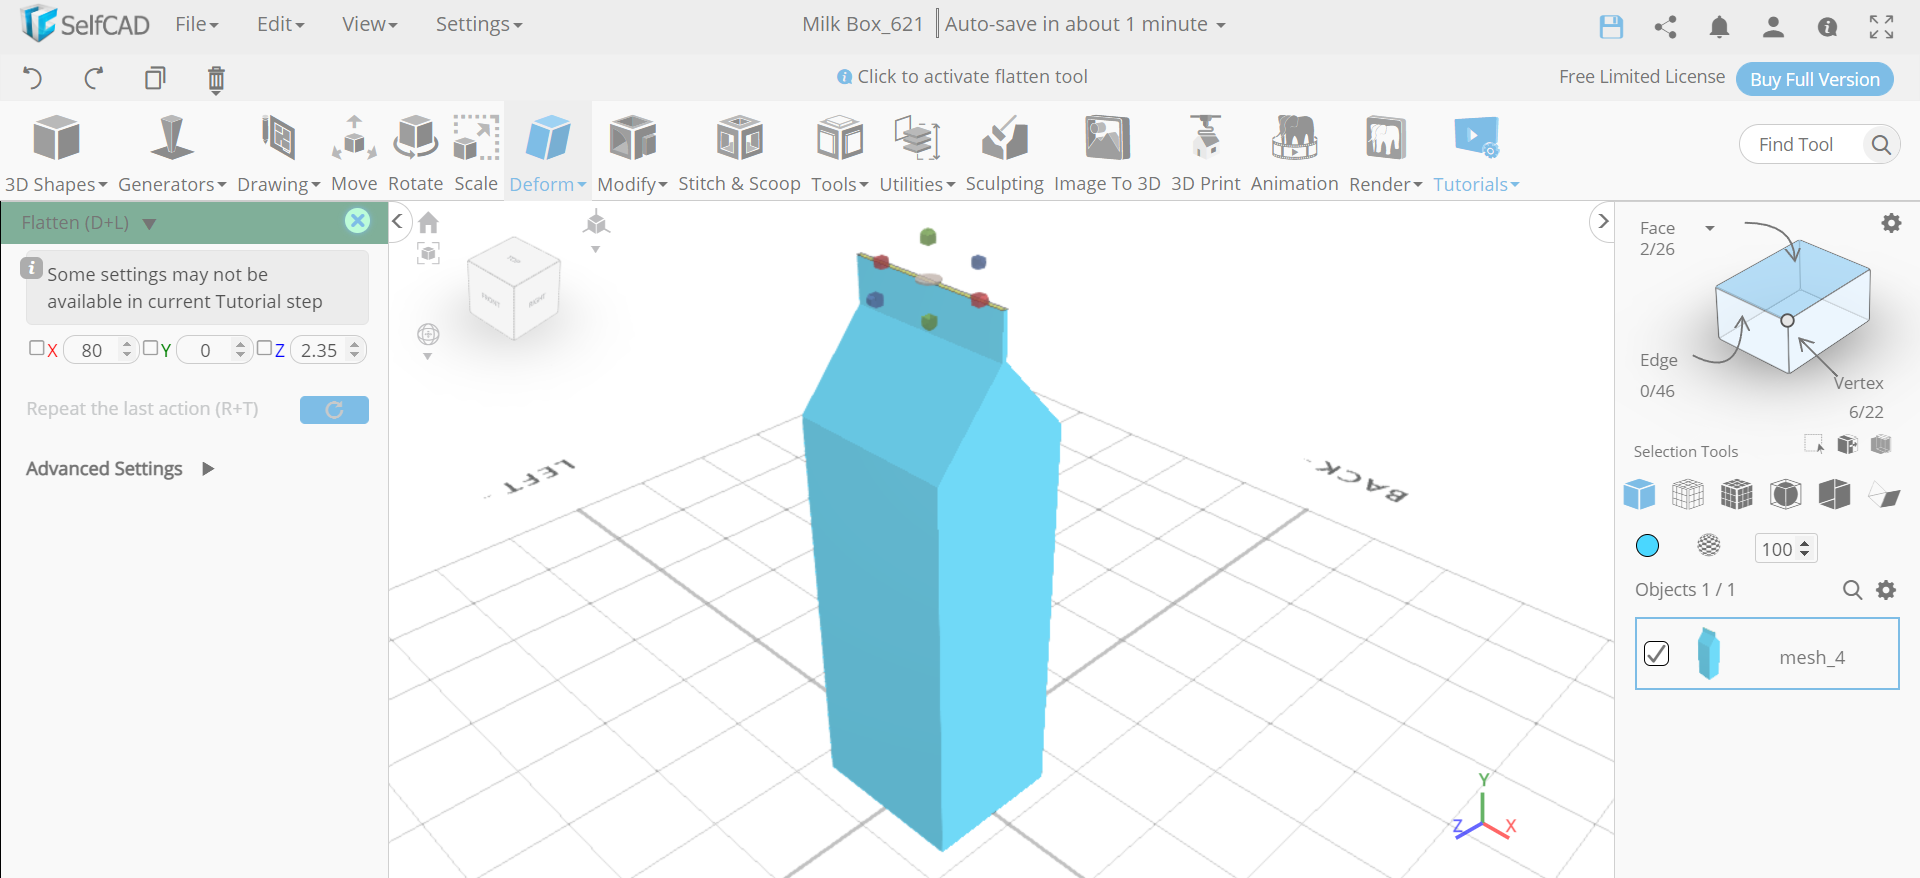Enable the Y axis checkbox
1920x878 pixels.
(x=150, y=348)
